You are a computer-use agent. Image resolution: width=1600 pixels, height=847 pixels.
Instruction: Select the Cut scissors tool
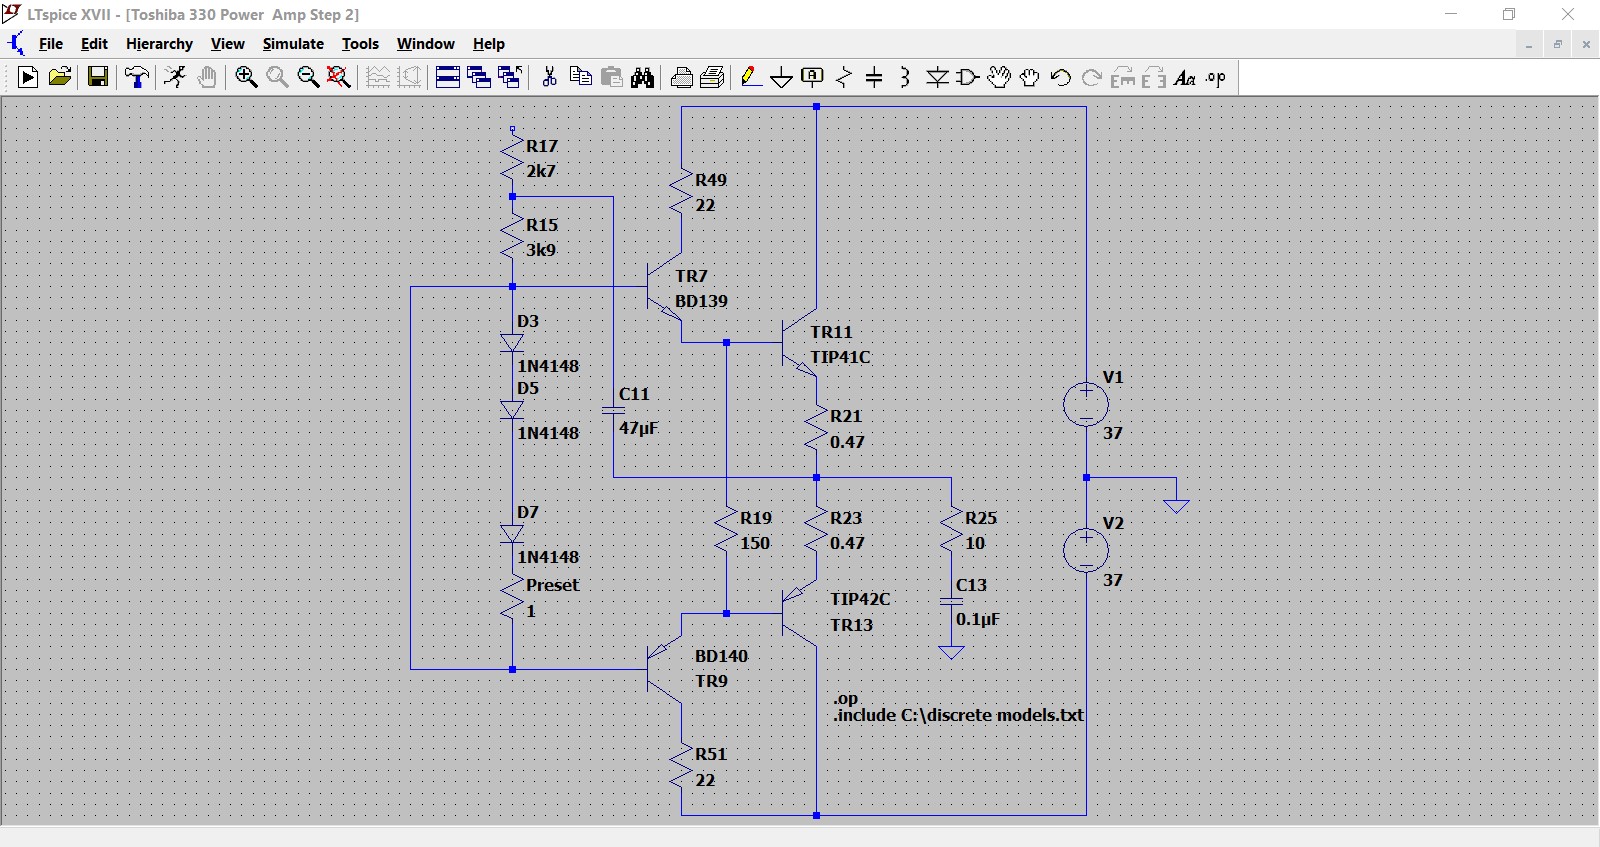549,77
